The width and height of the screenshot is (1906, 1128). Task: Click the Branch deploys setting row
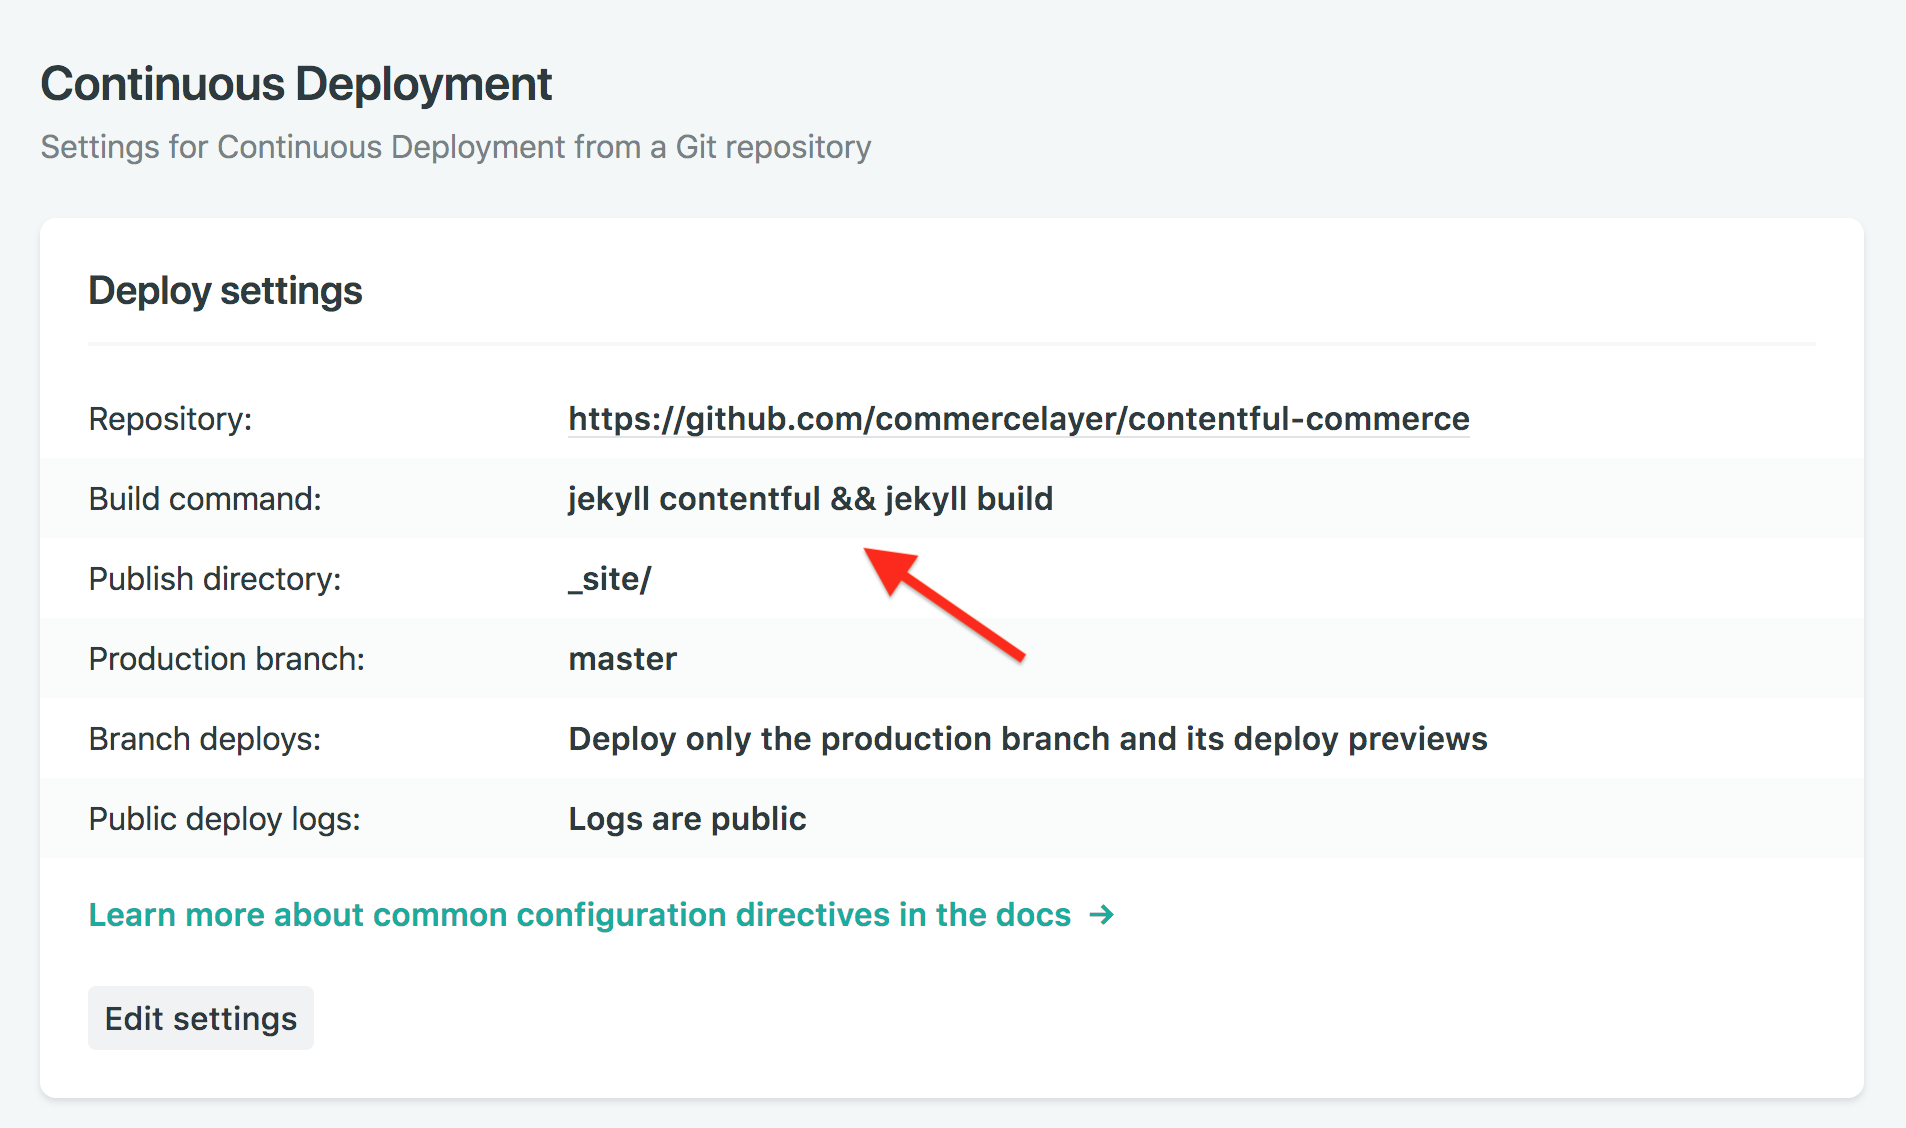tap(204, 738)
